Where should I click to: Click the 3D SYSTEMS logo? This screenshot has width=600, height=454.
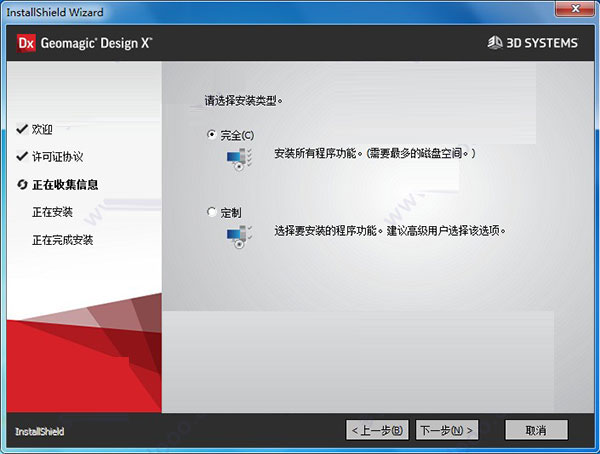click(533, 42)
